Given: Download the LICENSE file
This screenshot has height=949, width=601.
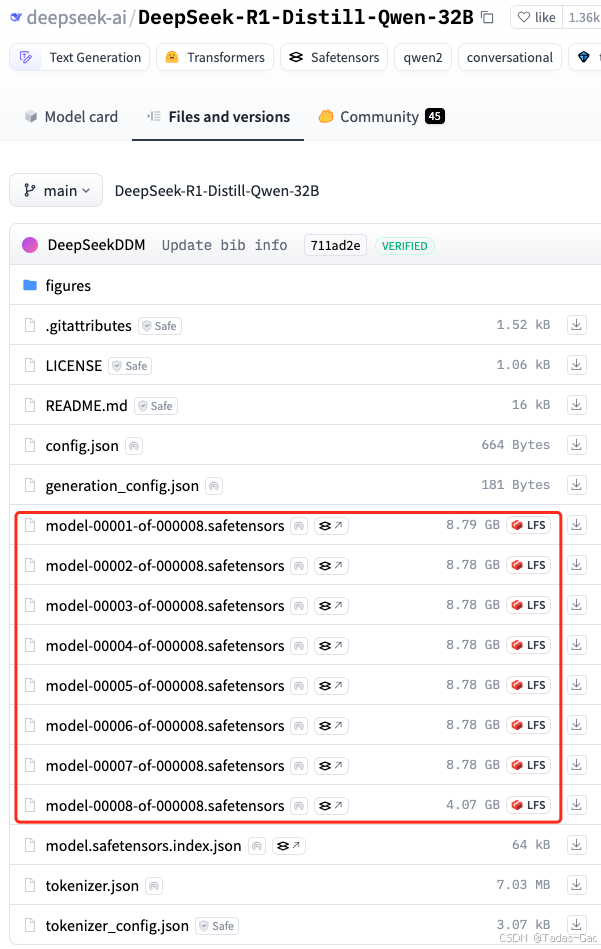Looking at the screenshot, I should pos(577,365).
